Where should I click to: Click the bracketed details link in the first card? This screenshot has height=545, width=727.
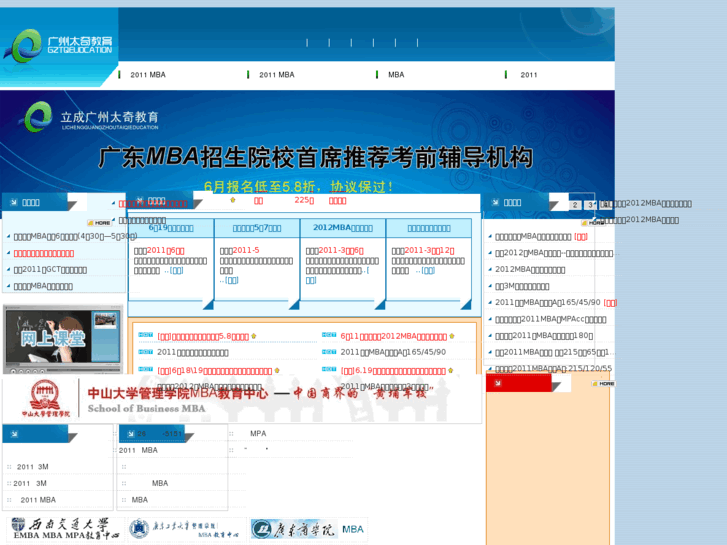176,270
